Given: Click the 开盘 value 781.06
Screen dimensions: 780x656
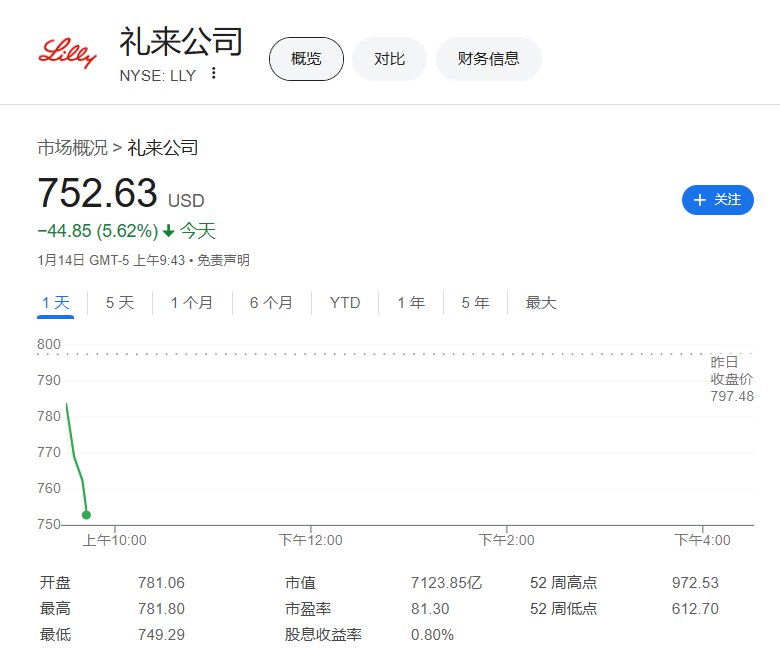Looking at the screenshot, I should 161,582.
